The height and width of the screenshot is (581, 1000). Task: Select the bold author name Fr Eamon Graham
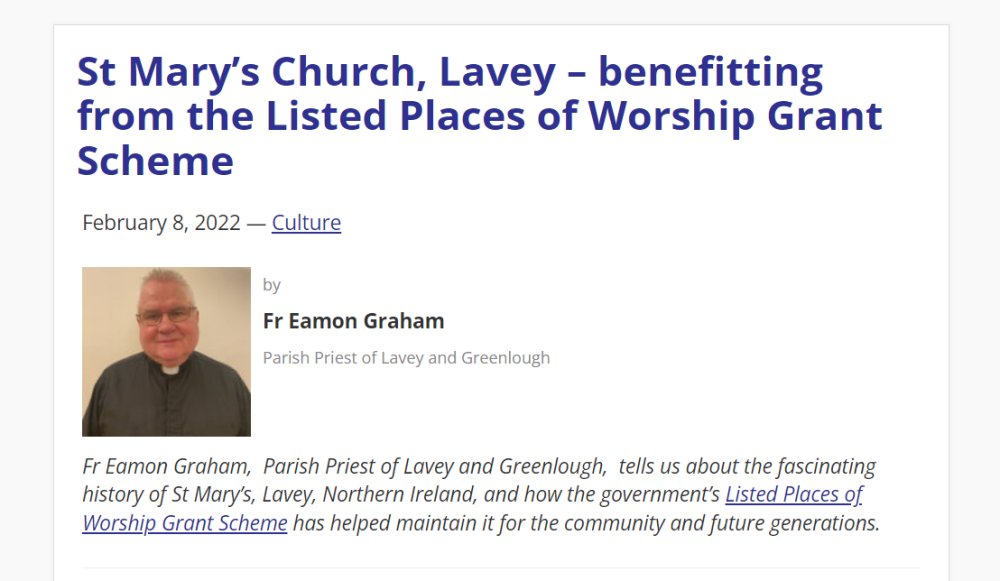[x=353, y=321]
